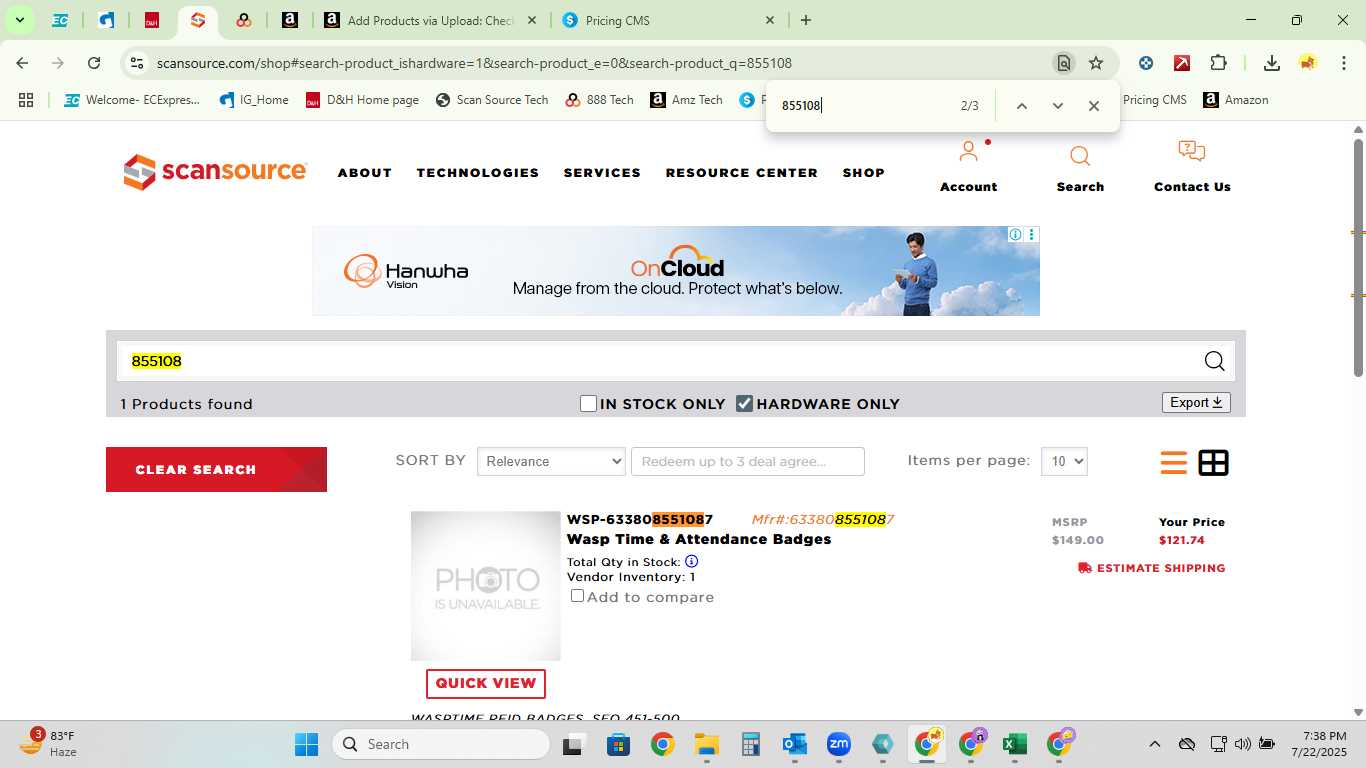Bookmark this page with star icon
This screenshot has width=1366, height=768.
point(1096,63)
